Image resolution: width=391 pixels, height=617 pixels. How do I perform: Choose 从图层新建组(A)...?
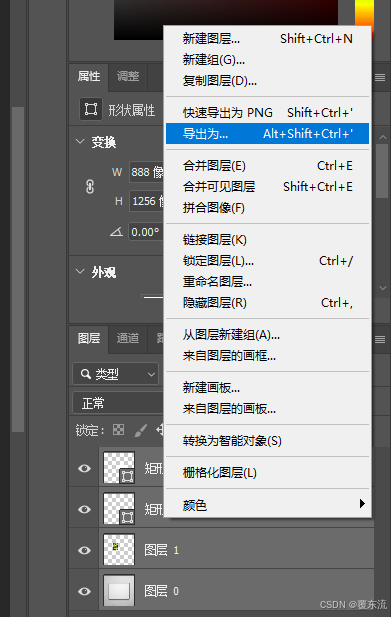click(x=267, y=335)
